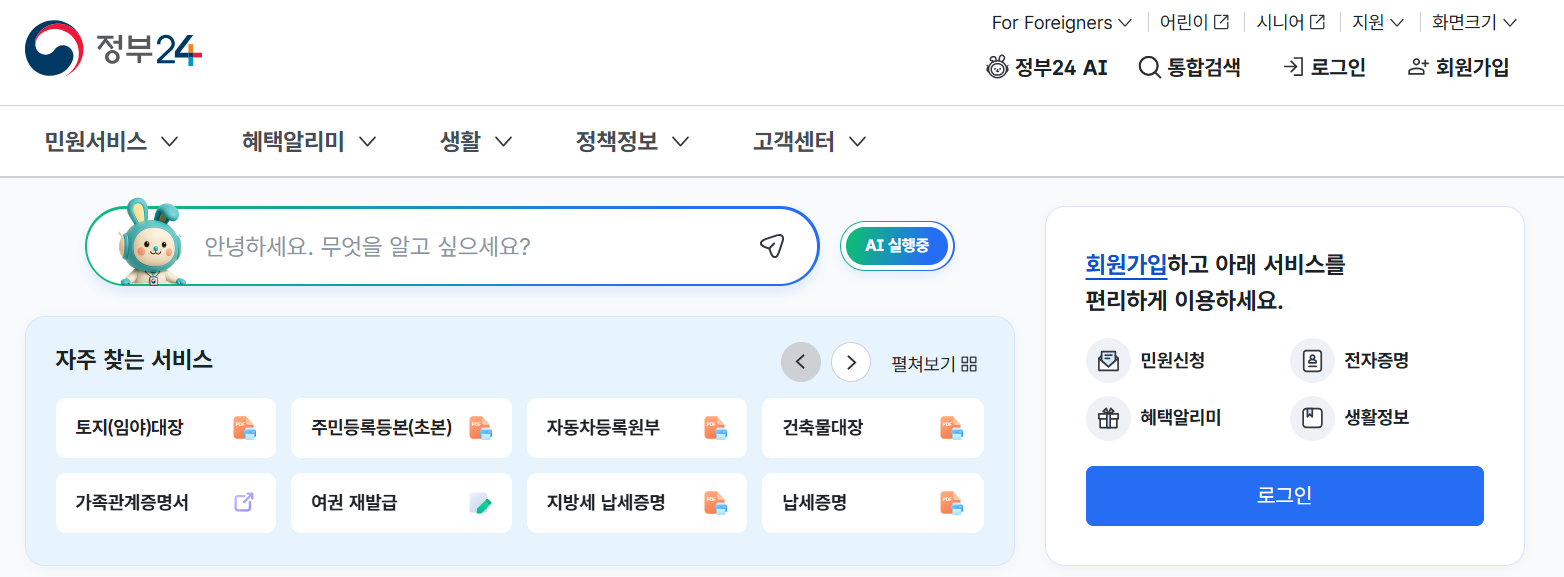Click the 민원신청 envelope icon

coord(1108,361)
